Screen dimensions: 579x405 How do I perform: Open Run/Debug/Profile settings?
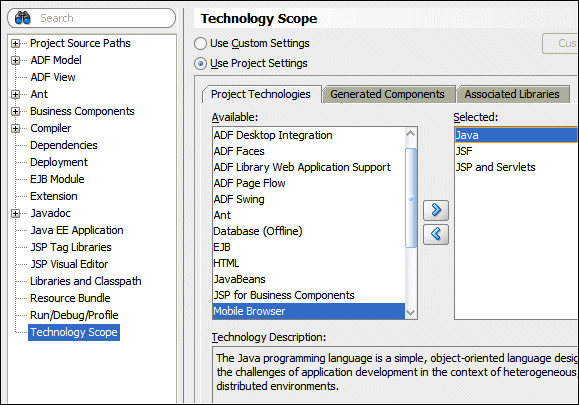(x=74, y=315)
